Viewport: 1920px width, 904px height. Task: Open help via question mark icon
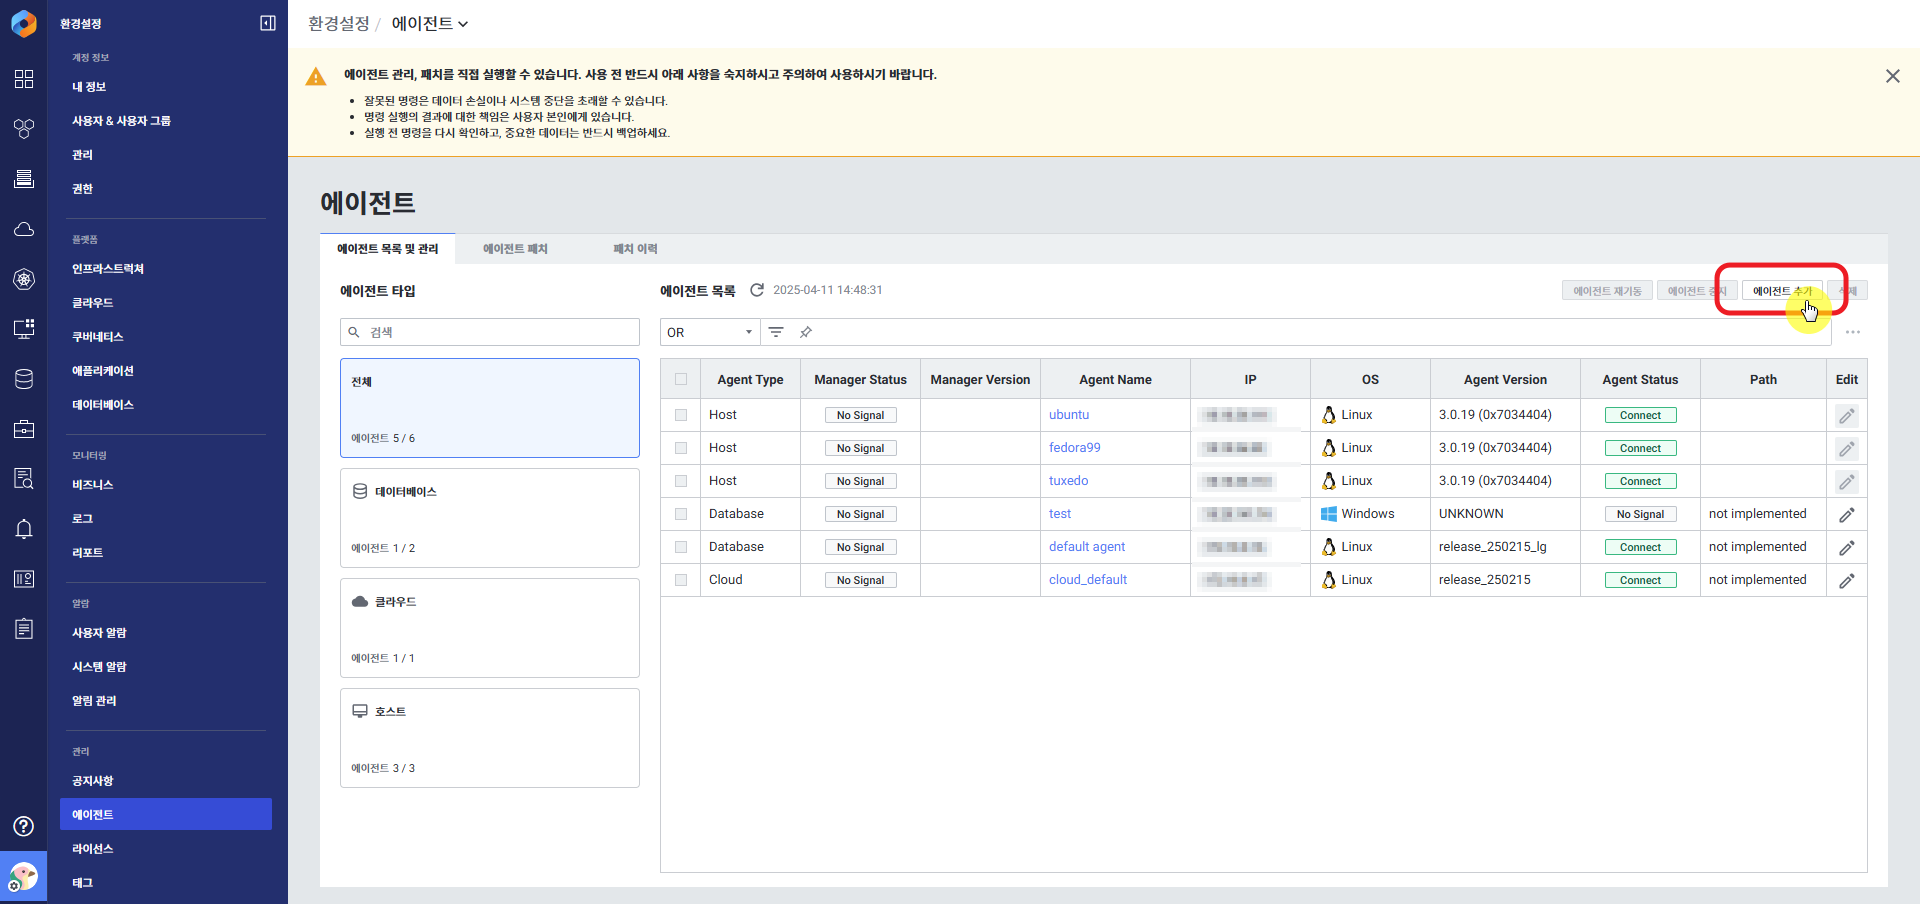tap(24, 826)
